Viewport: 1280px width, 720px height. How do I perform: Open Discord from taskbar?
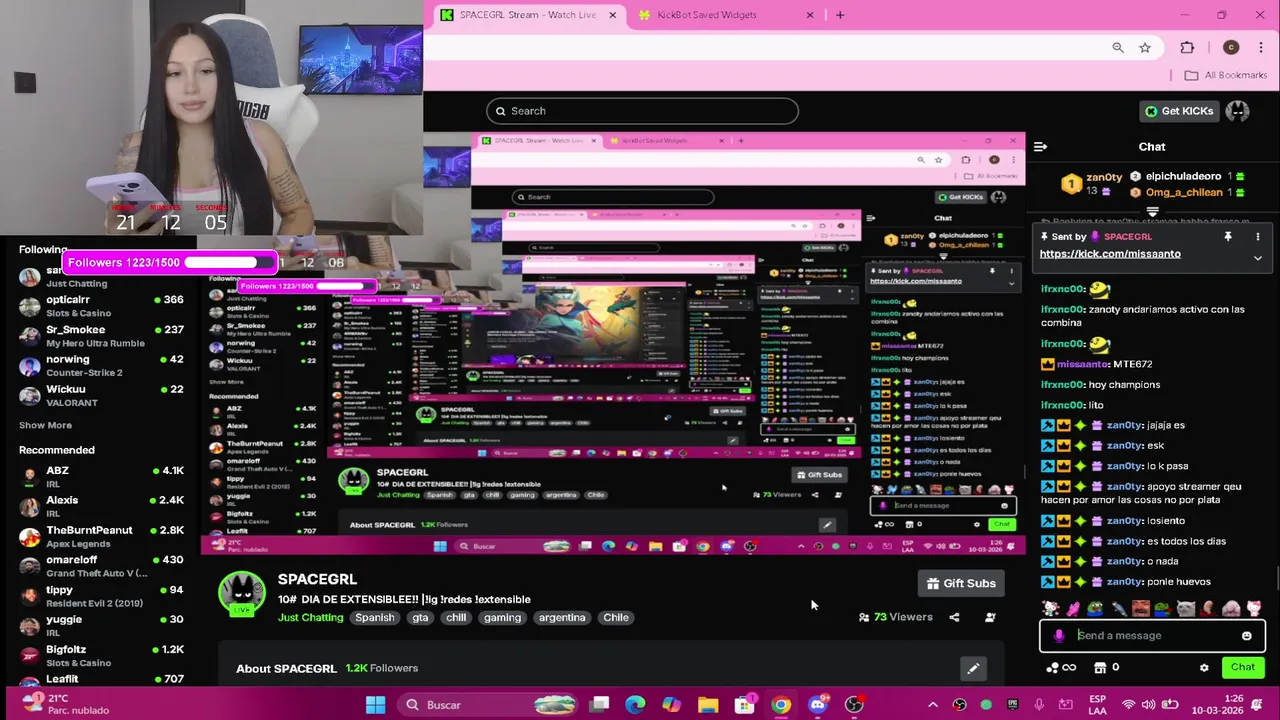point(818,705)
